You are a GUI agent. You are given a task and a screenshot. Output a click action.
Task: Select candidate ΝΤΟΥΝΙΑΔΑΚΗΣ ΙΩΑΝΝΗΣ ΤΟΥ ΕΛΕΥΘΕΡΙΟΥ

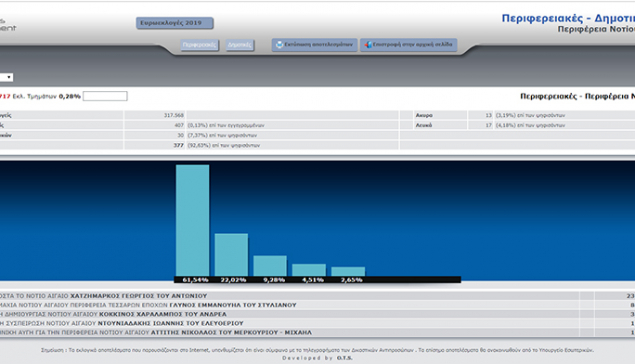click(170, 323)
